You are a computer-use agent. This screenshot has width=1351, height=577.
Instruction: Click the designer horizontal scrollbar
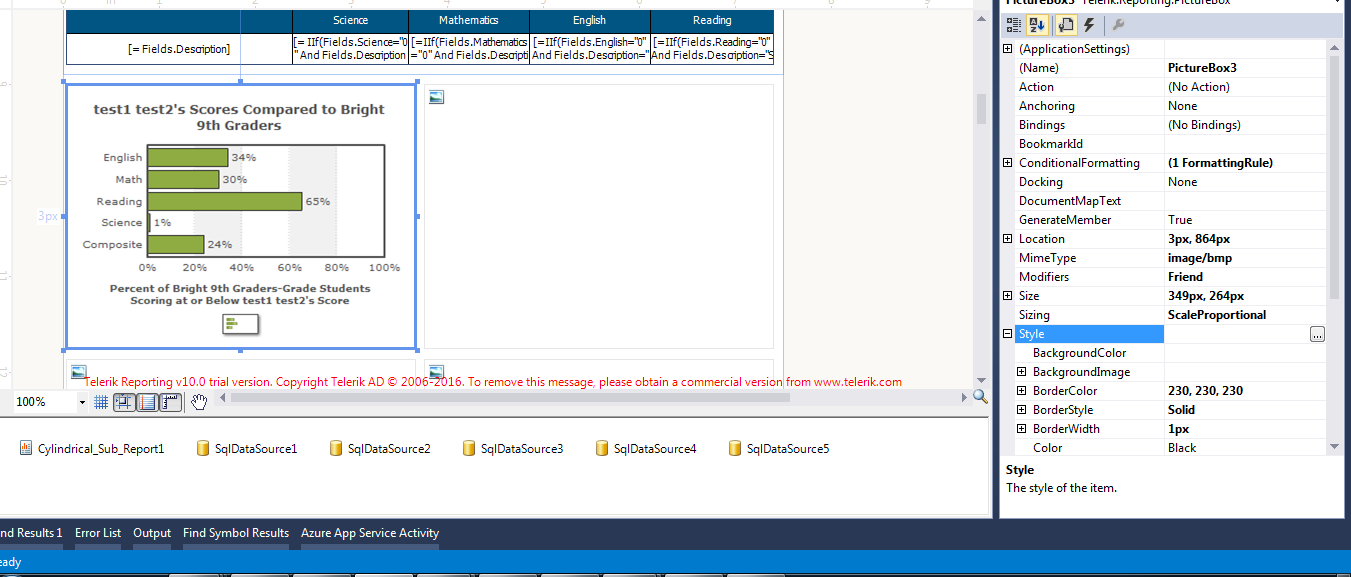[x=510, y=397]
